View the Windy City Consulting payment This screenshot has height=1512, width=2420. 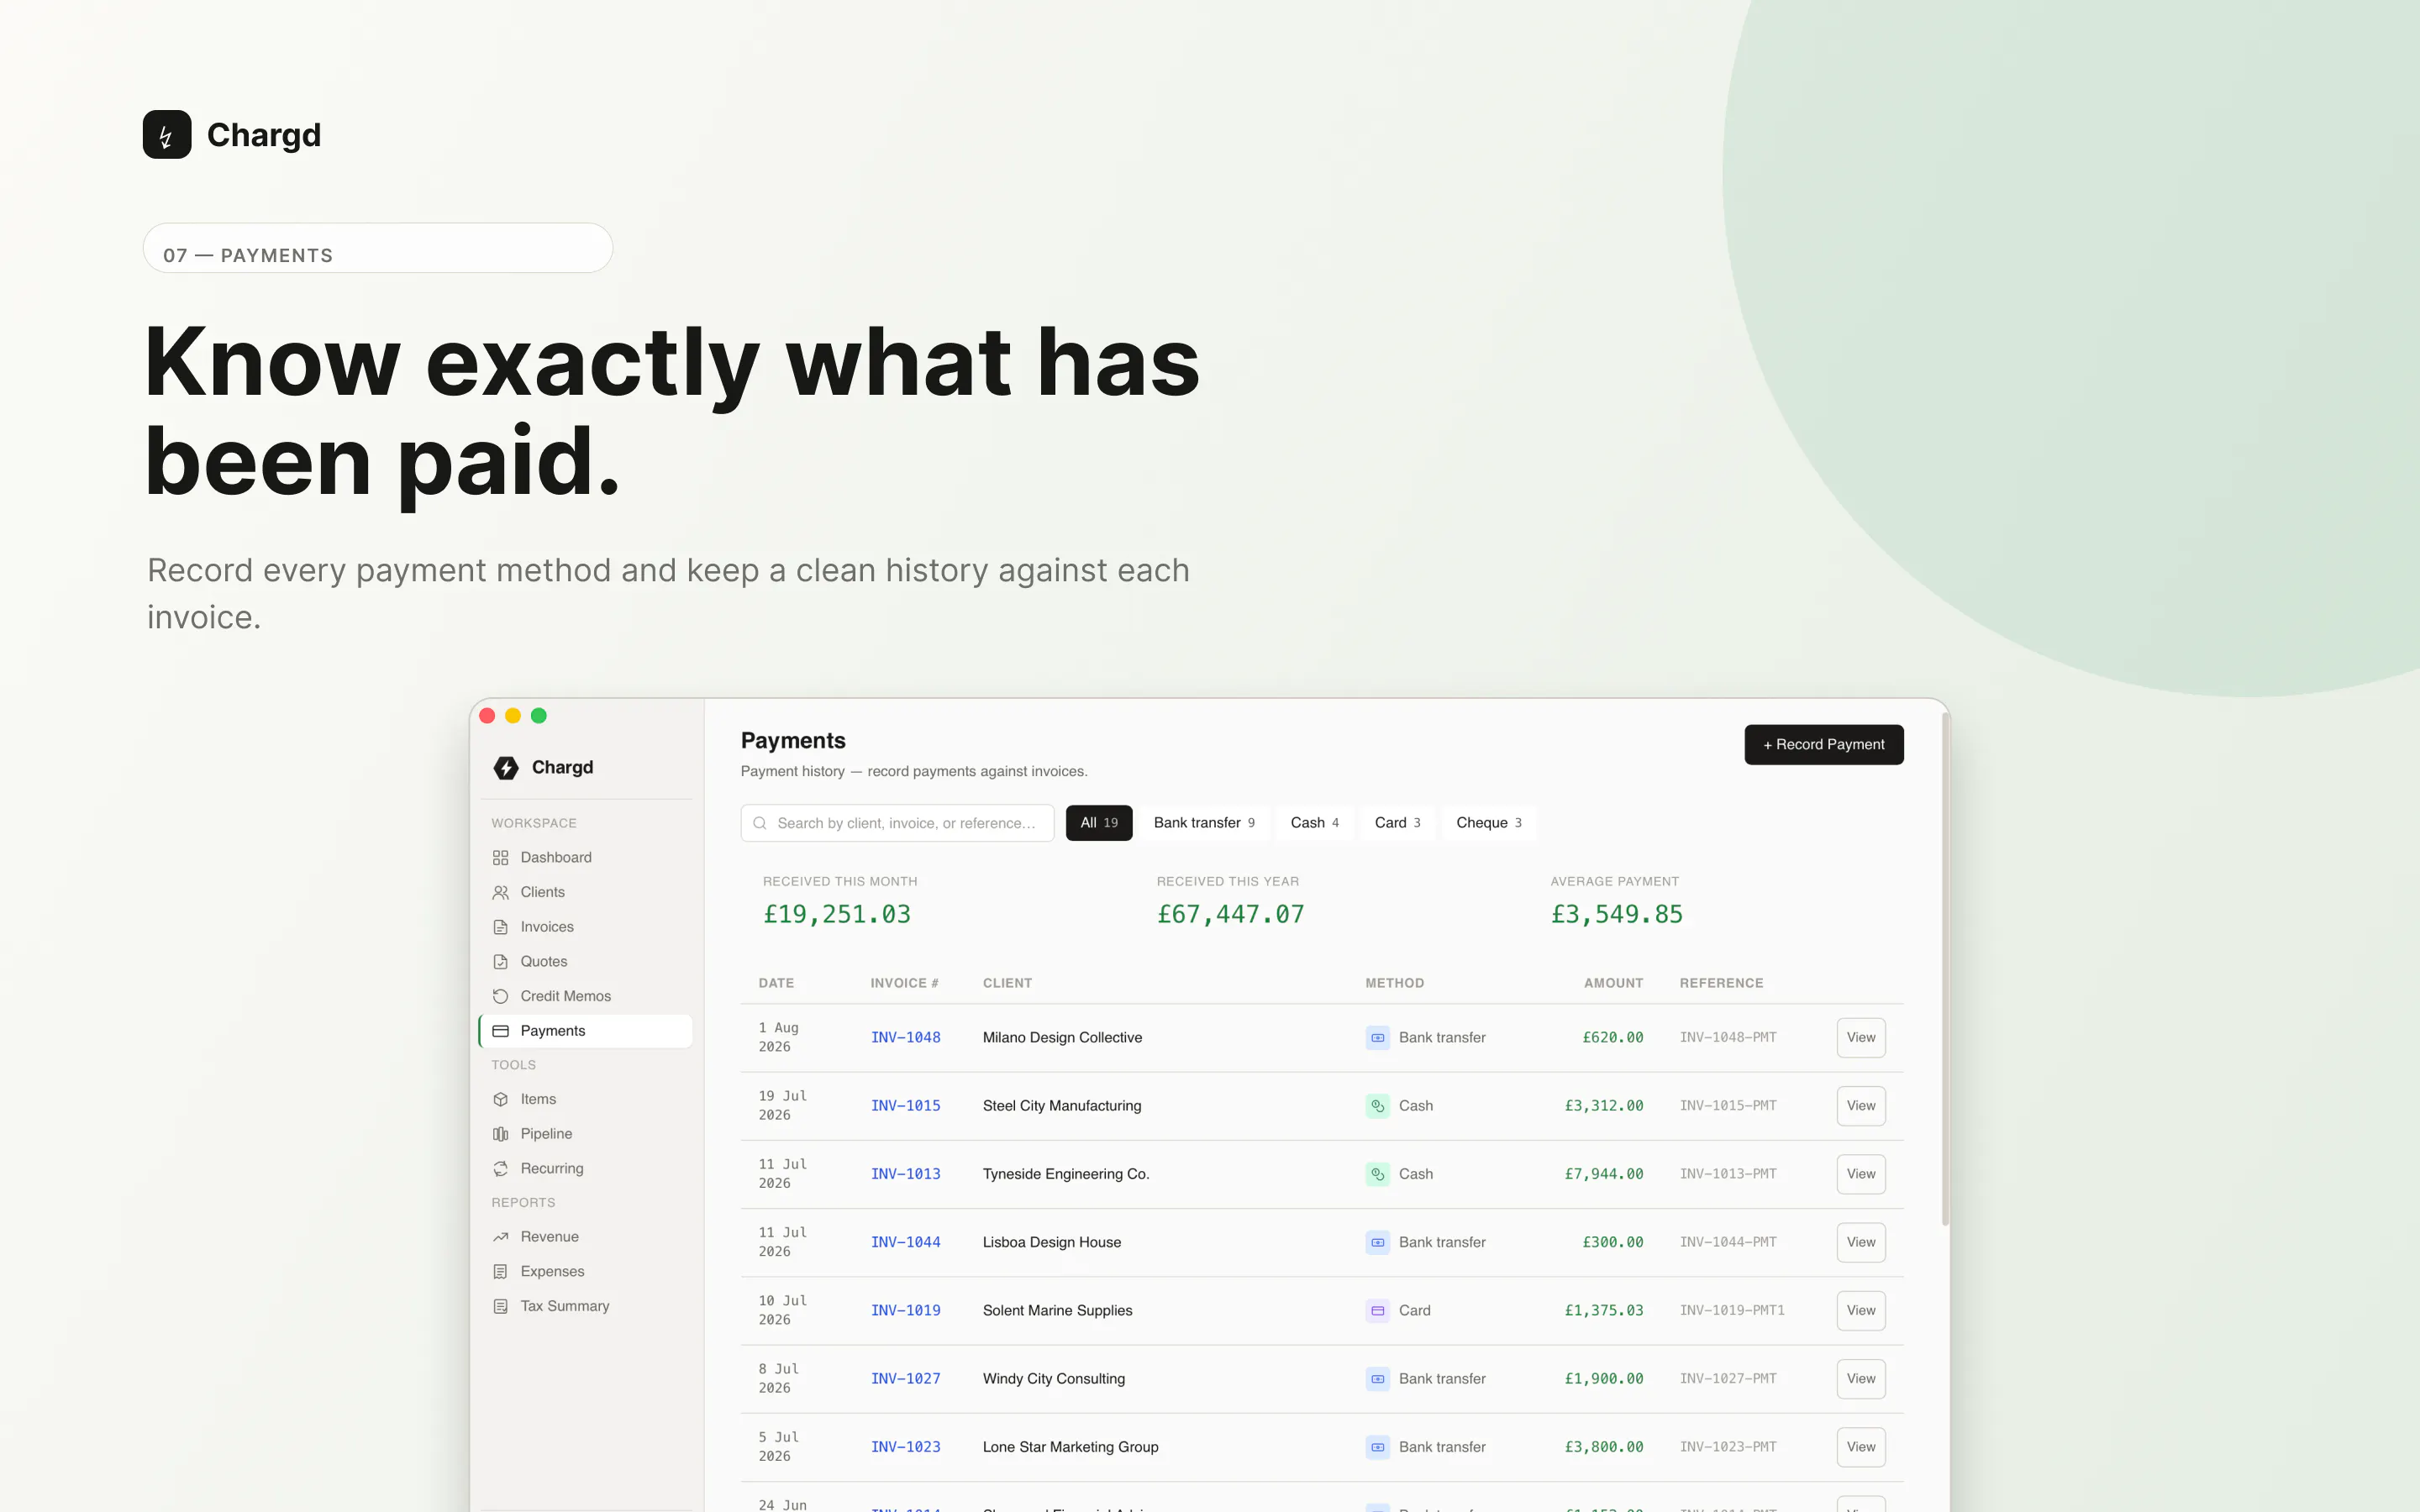pyautogui.click(x=1861, y=1379)
